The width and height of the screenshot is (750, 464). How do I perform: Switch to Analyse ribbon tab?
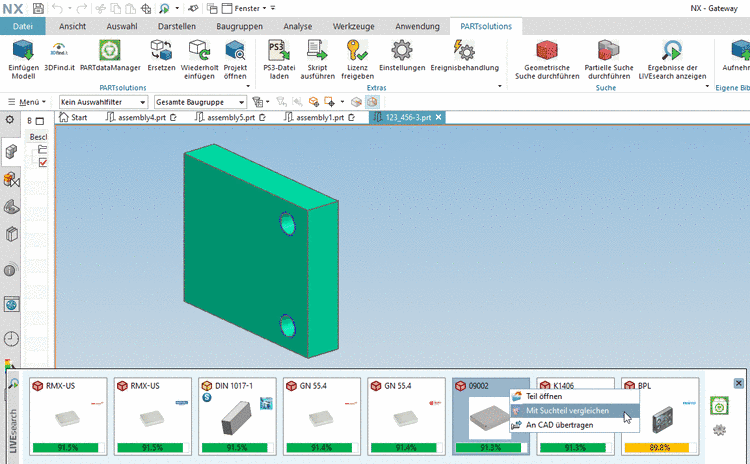298,26
